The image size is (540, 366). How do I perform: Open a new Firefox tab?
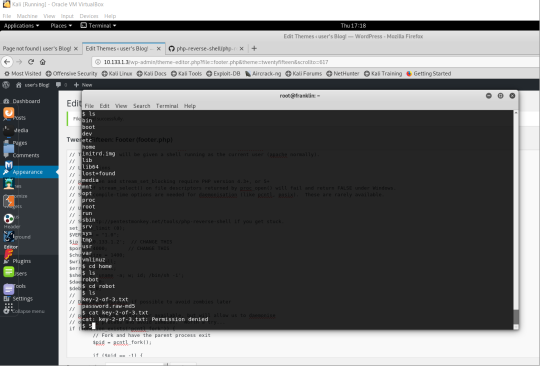254,49
